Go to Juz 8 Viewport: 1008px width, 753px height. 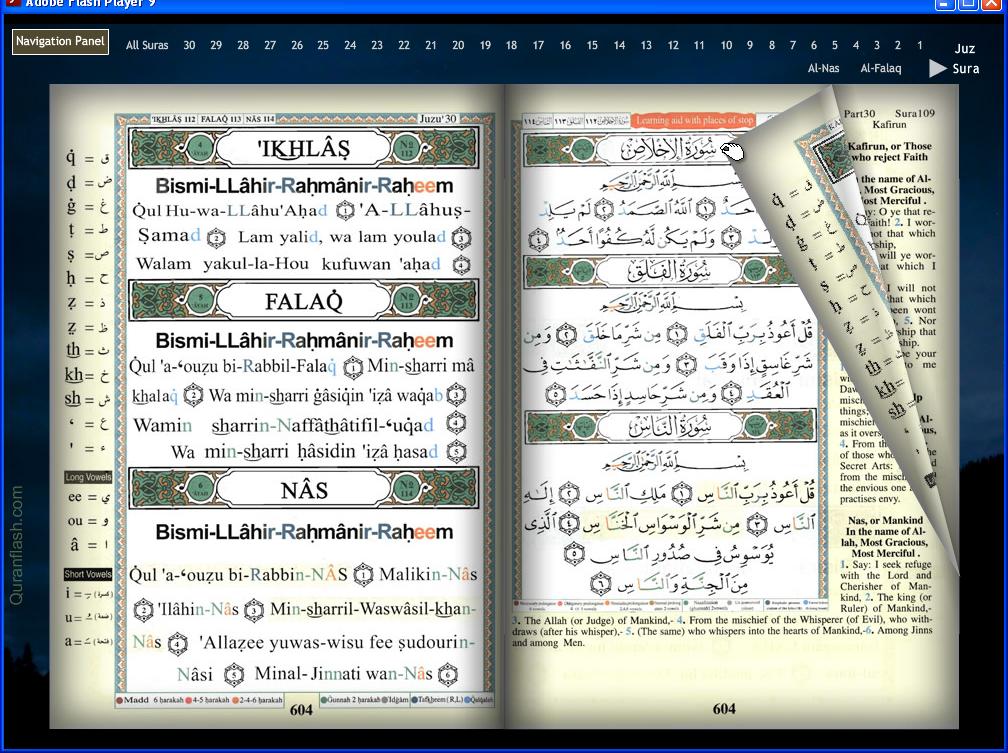[x=772, y=46]
